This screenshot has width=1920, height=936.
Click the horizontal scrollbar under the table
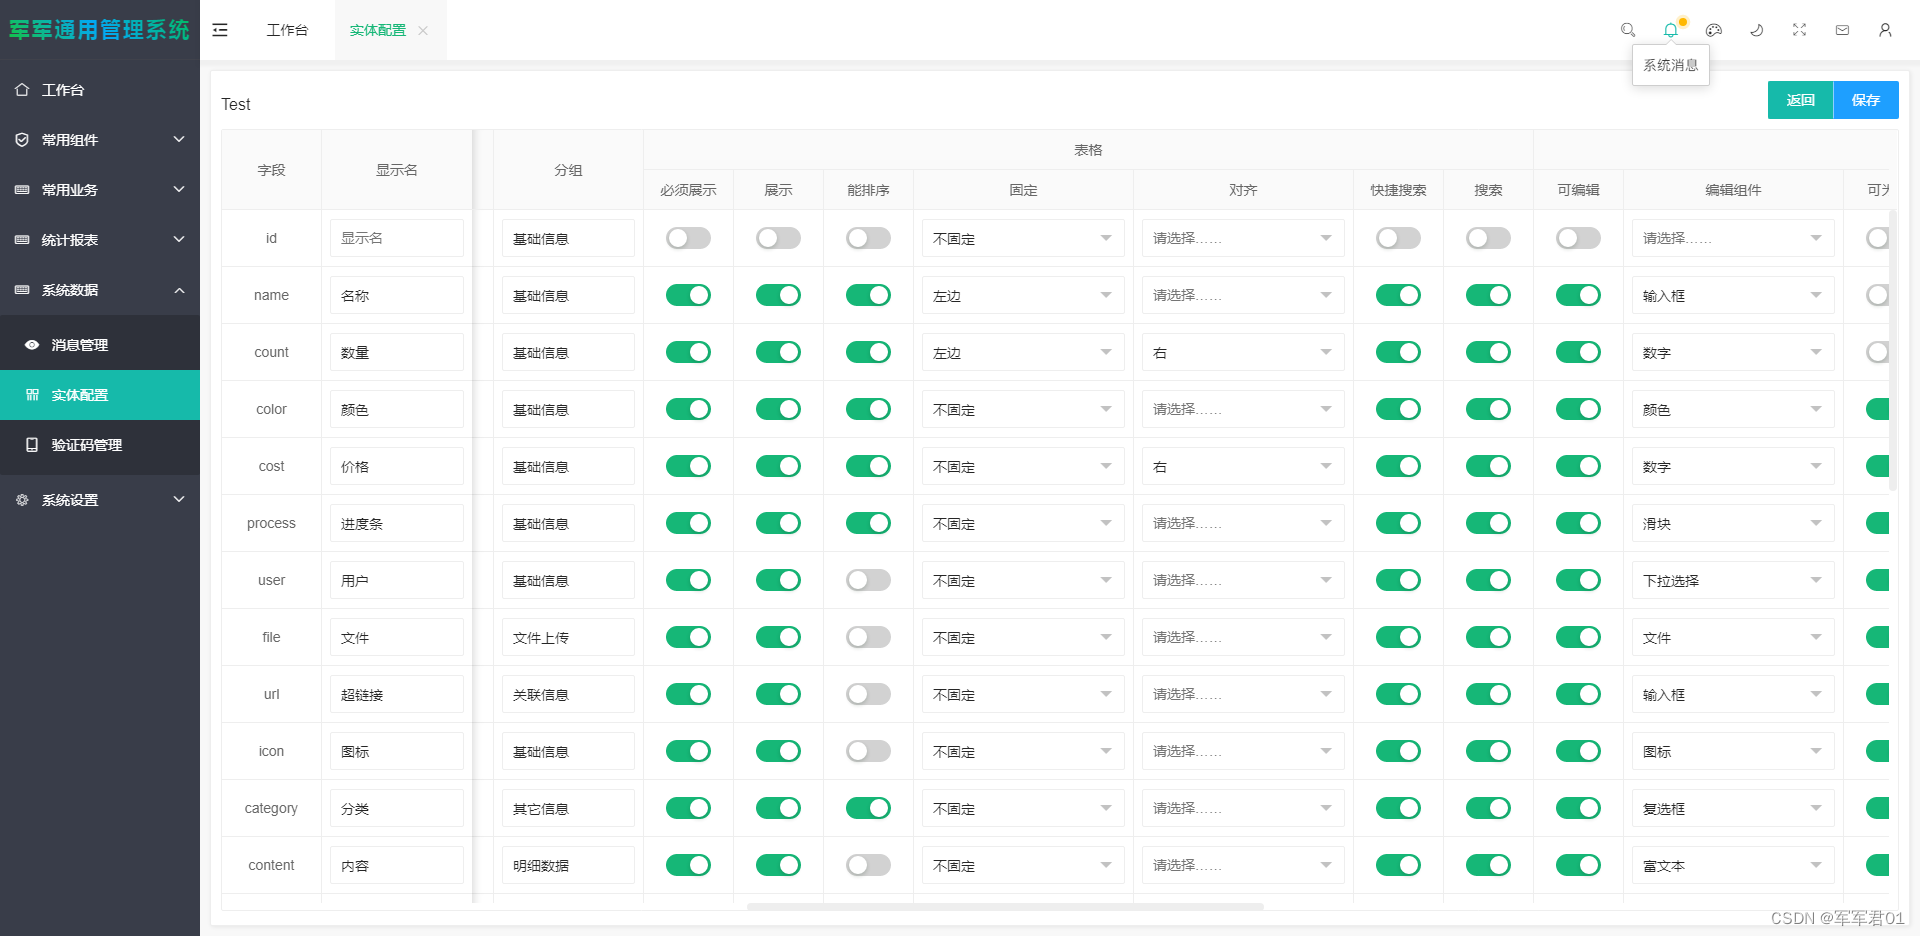click(x=1005, y=907)
